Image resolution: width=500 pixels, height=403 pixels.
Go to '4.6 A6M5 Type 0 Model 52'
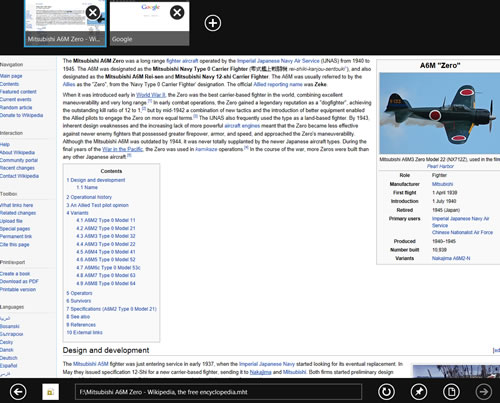pos(106,259)
